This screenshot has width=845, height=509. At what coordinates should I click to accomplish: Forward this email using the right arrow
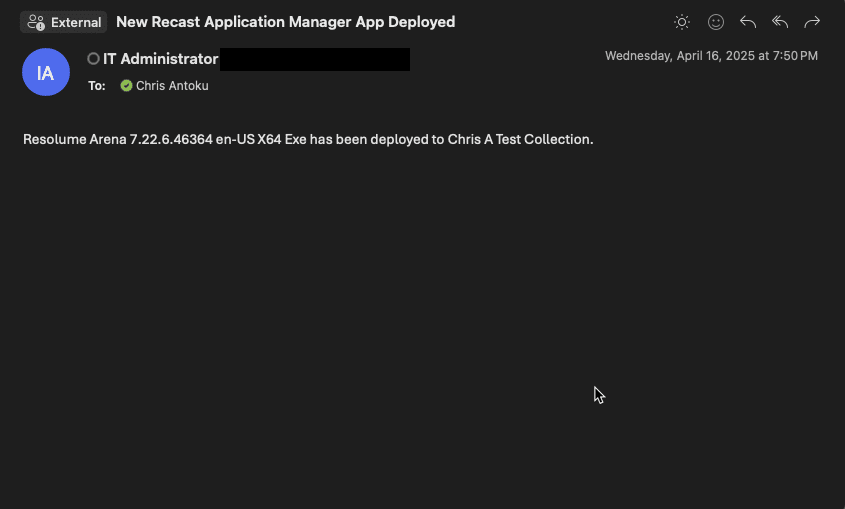(812, 22)
